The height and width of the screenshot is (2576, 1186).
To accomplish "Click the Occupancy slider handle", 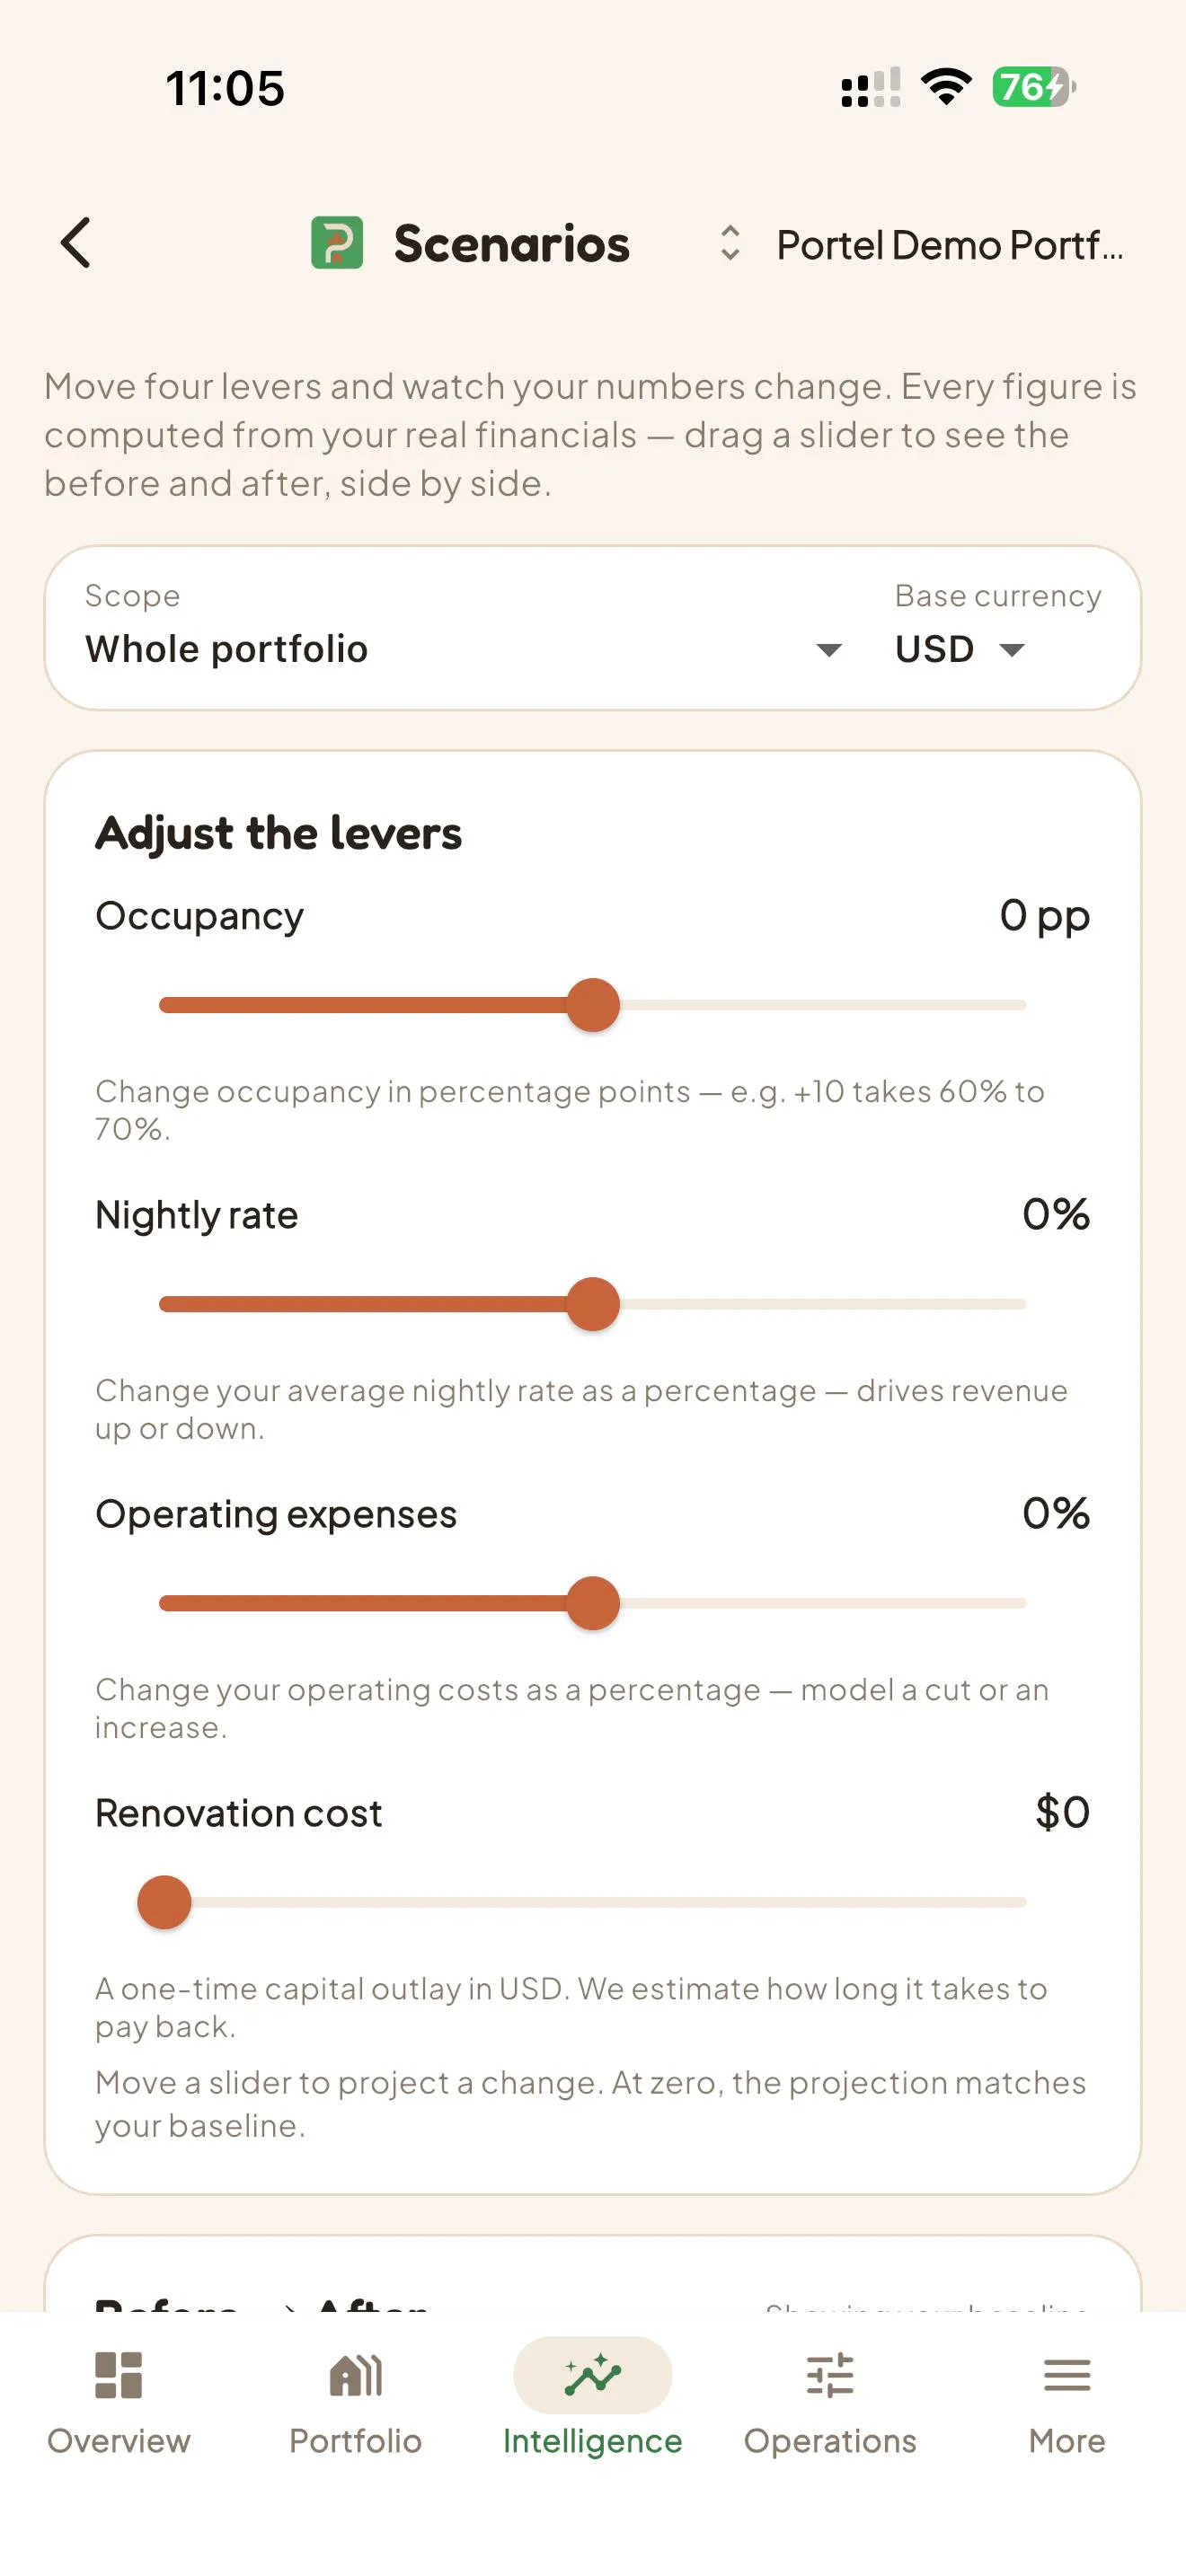I will click(x=593, y=1005).
